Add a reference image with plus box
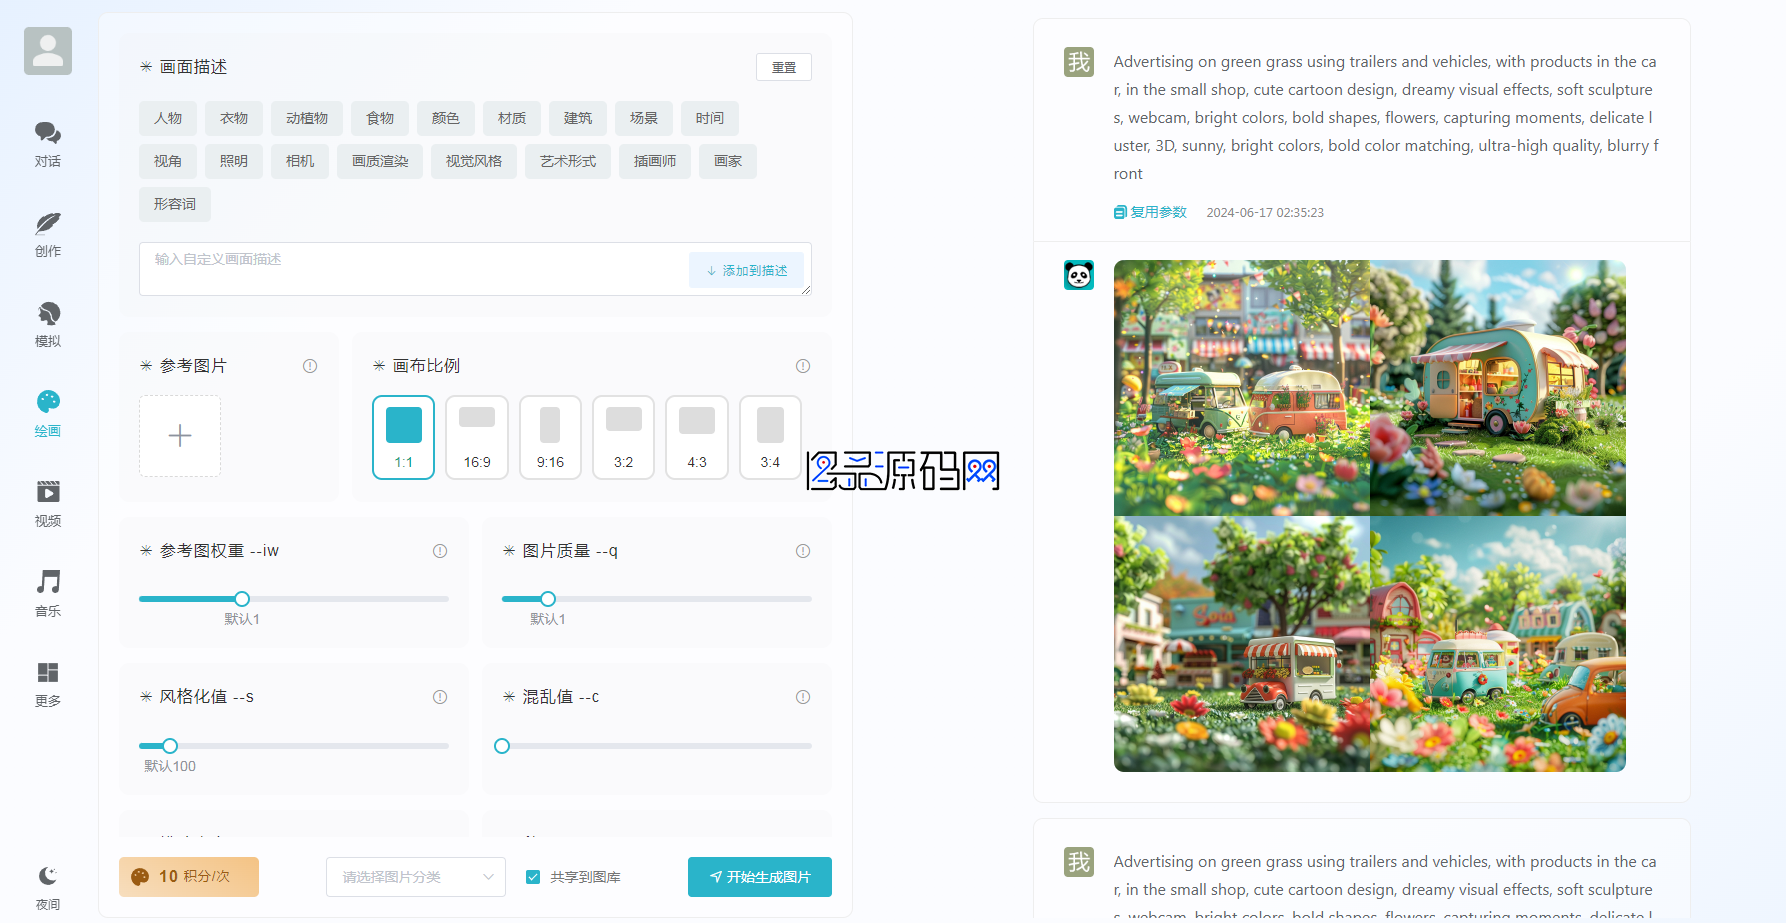Image resolution: width=1786 pixels, height=923 pixels. pyautogui.click(x=180, y=436)
